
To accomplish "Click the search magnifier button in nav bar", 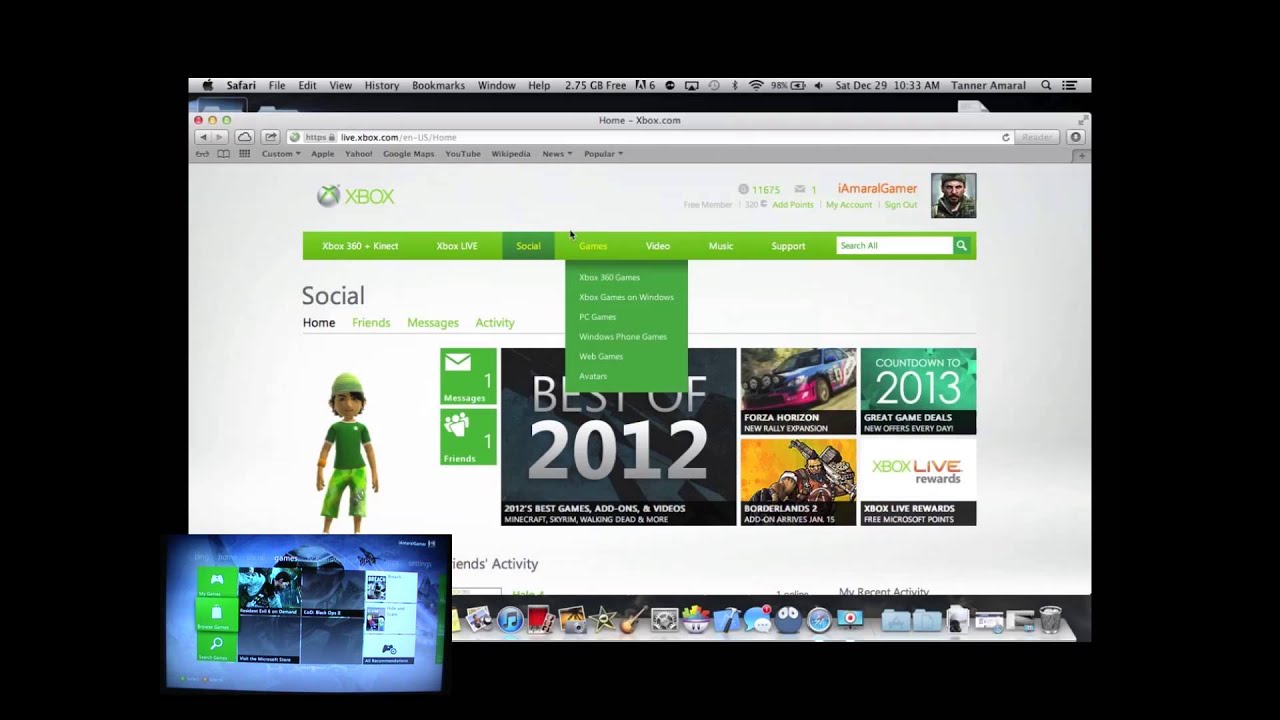I will pyautogui.click(x=961, y=245).
